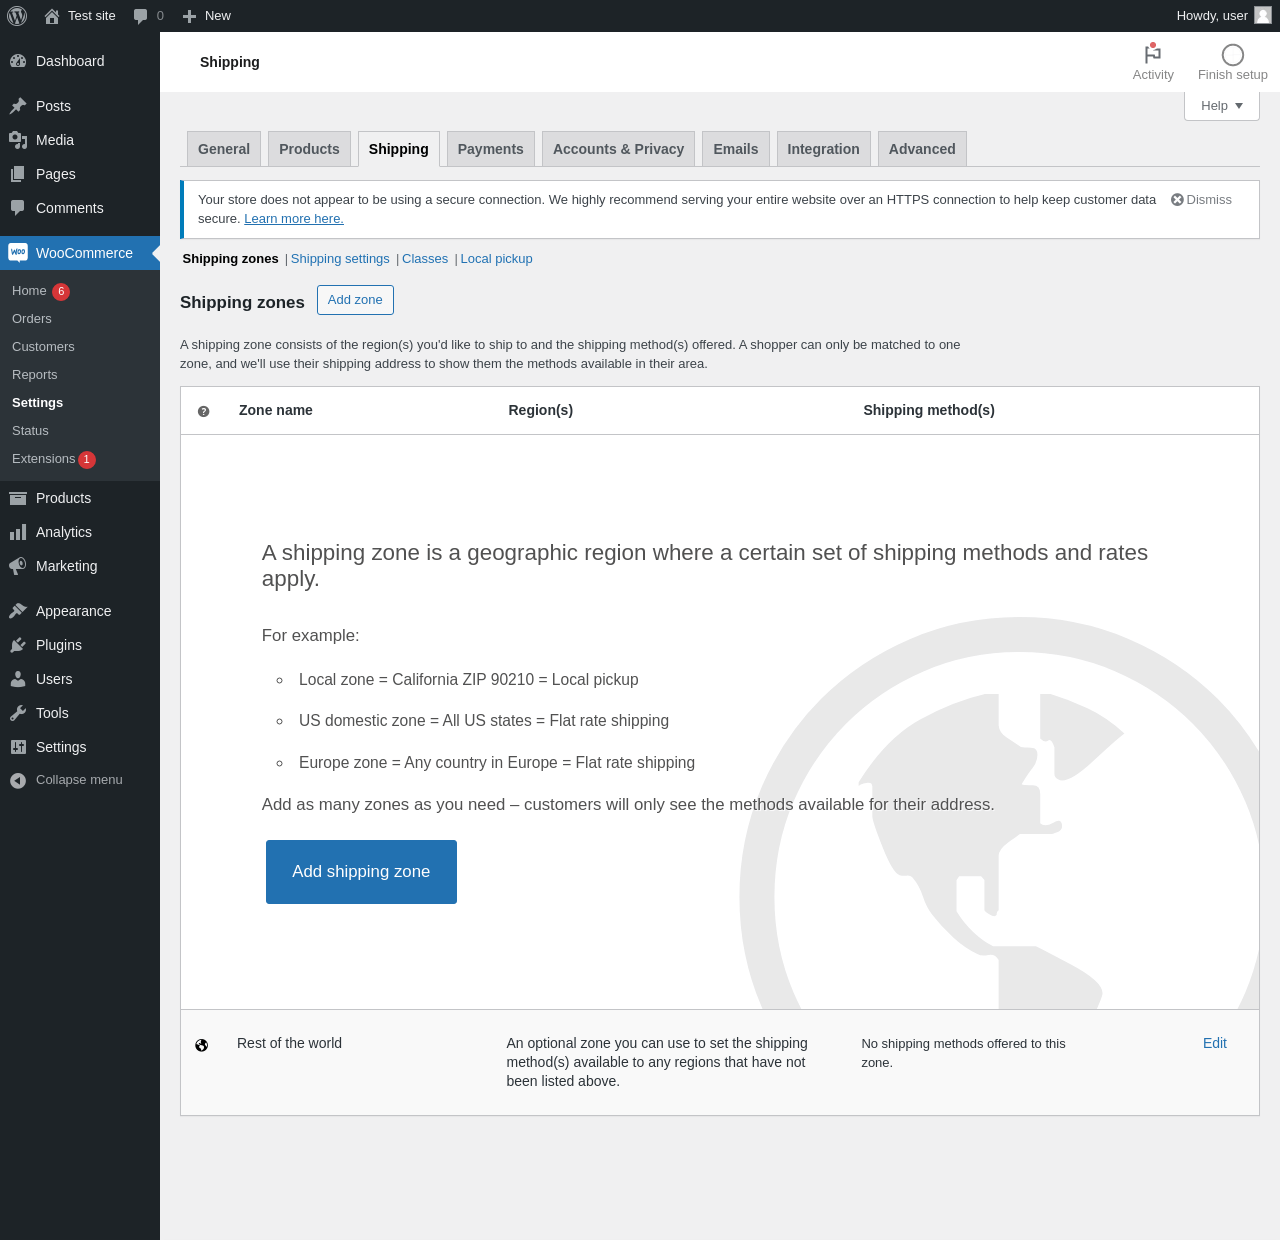1280x1240 pixels.
Task: Switch to the Emails tab
Action: click(x=736, y=149)
